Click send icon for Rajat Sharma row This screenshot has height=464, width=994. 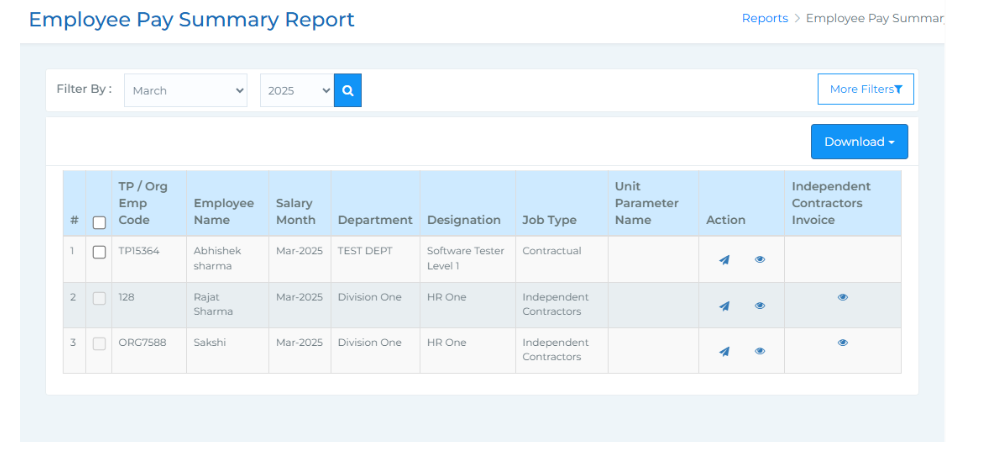click(724, 306)
